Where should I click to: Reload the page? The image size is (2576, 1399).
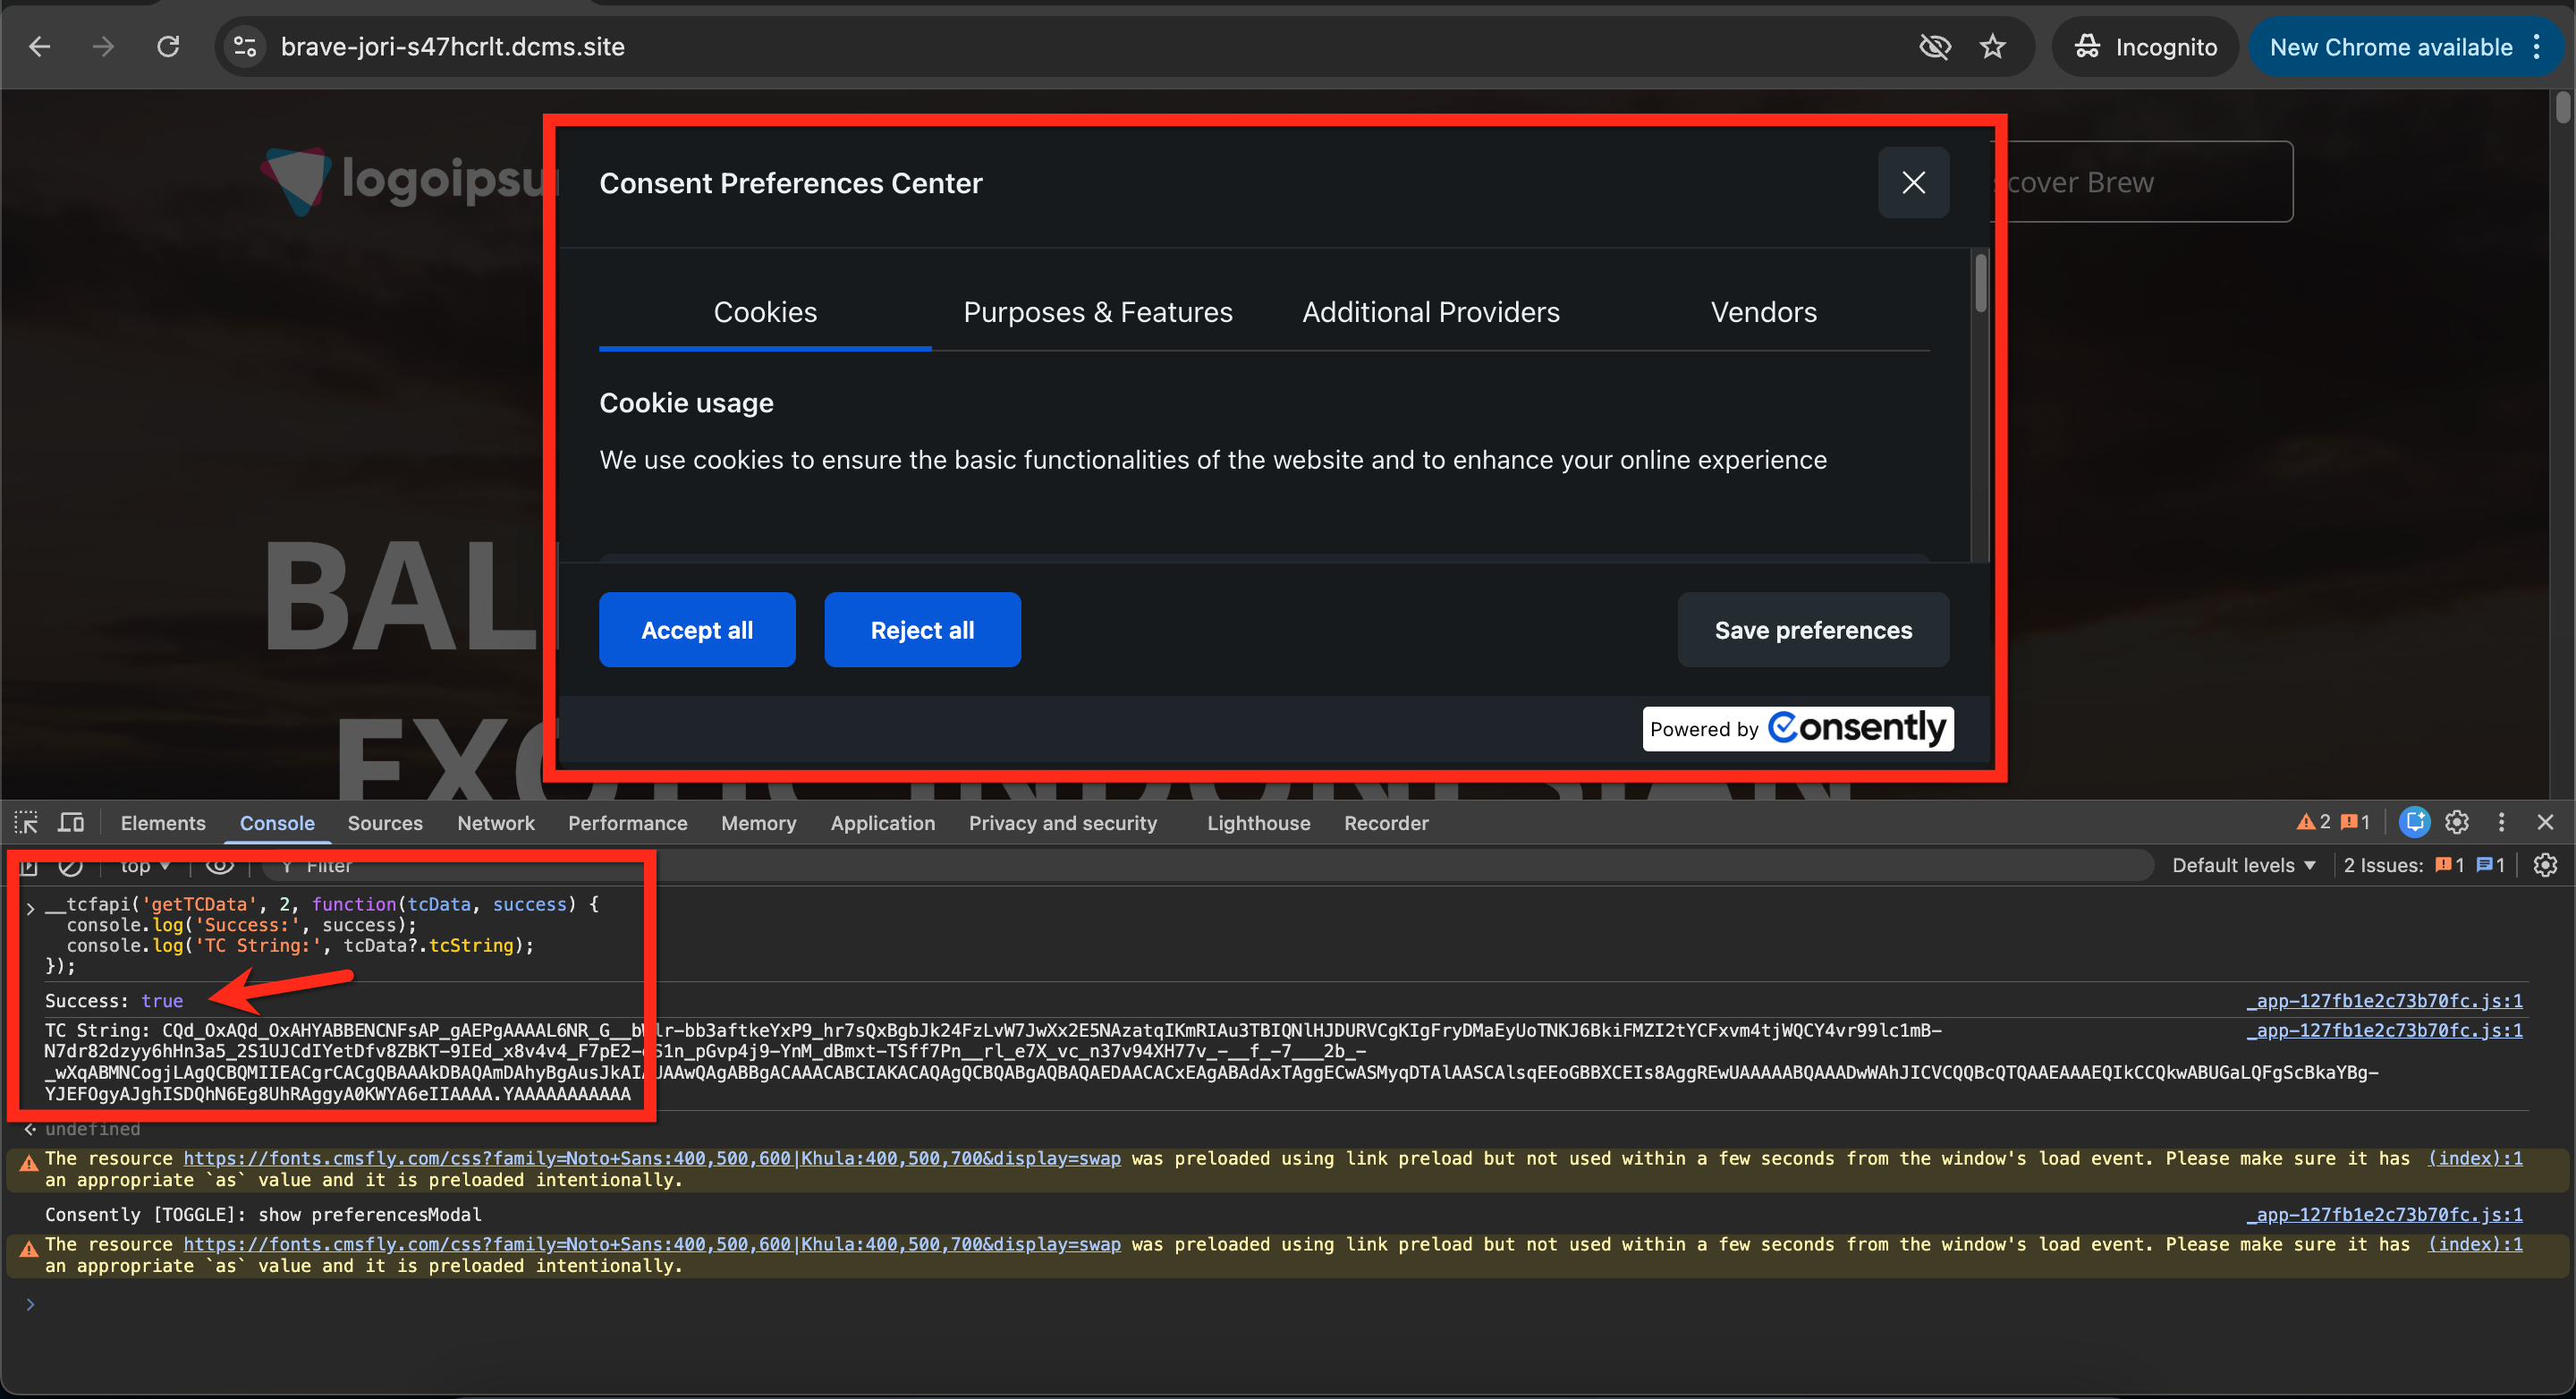coord(168,47)
